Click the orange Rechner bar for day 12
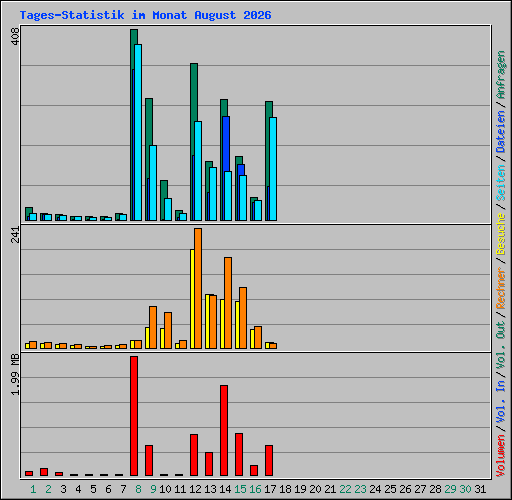 click(x=198, y=289)
